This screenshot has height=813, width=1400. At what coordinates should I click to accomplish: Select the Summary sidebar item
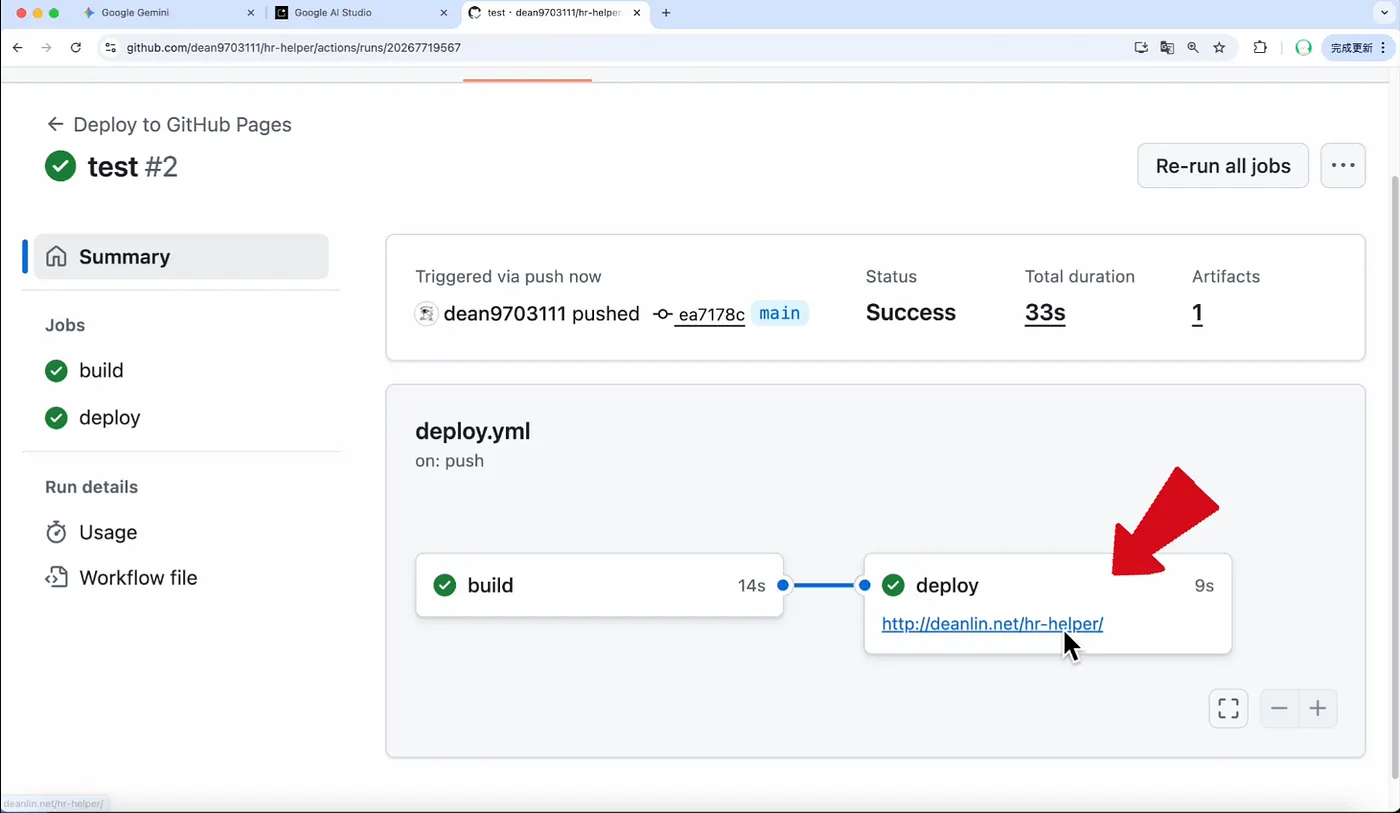181,257
